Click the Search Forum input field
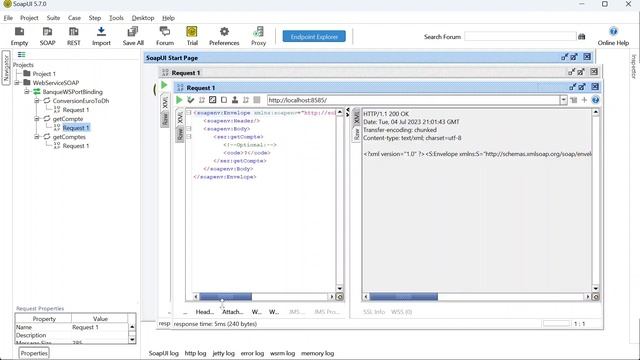640x360 pixels. pyautogui.click(x=520, y=37)
